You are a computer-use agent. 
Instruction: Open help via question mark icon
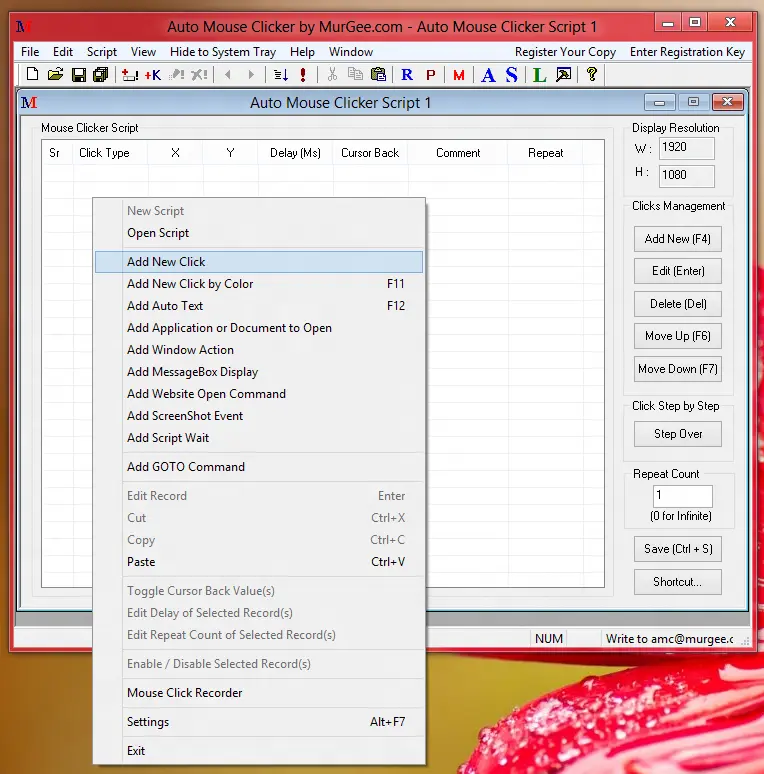[x=592, y=75]
